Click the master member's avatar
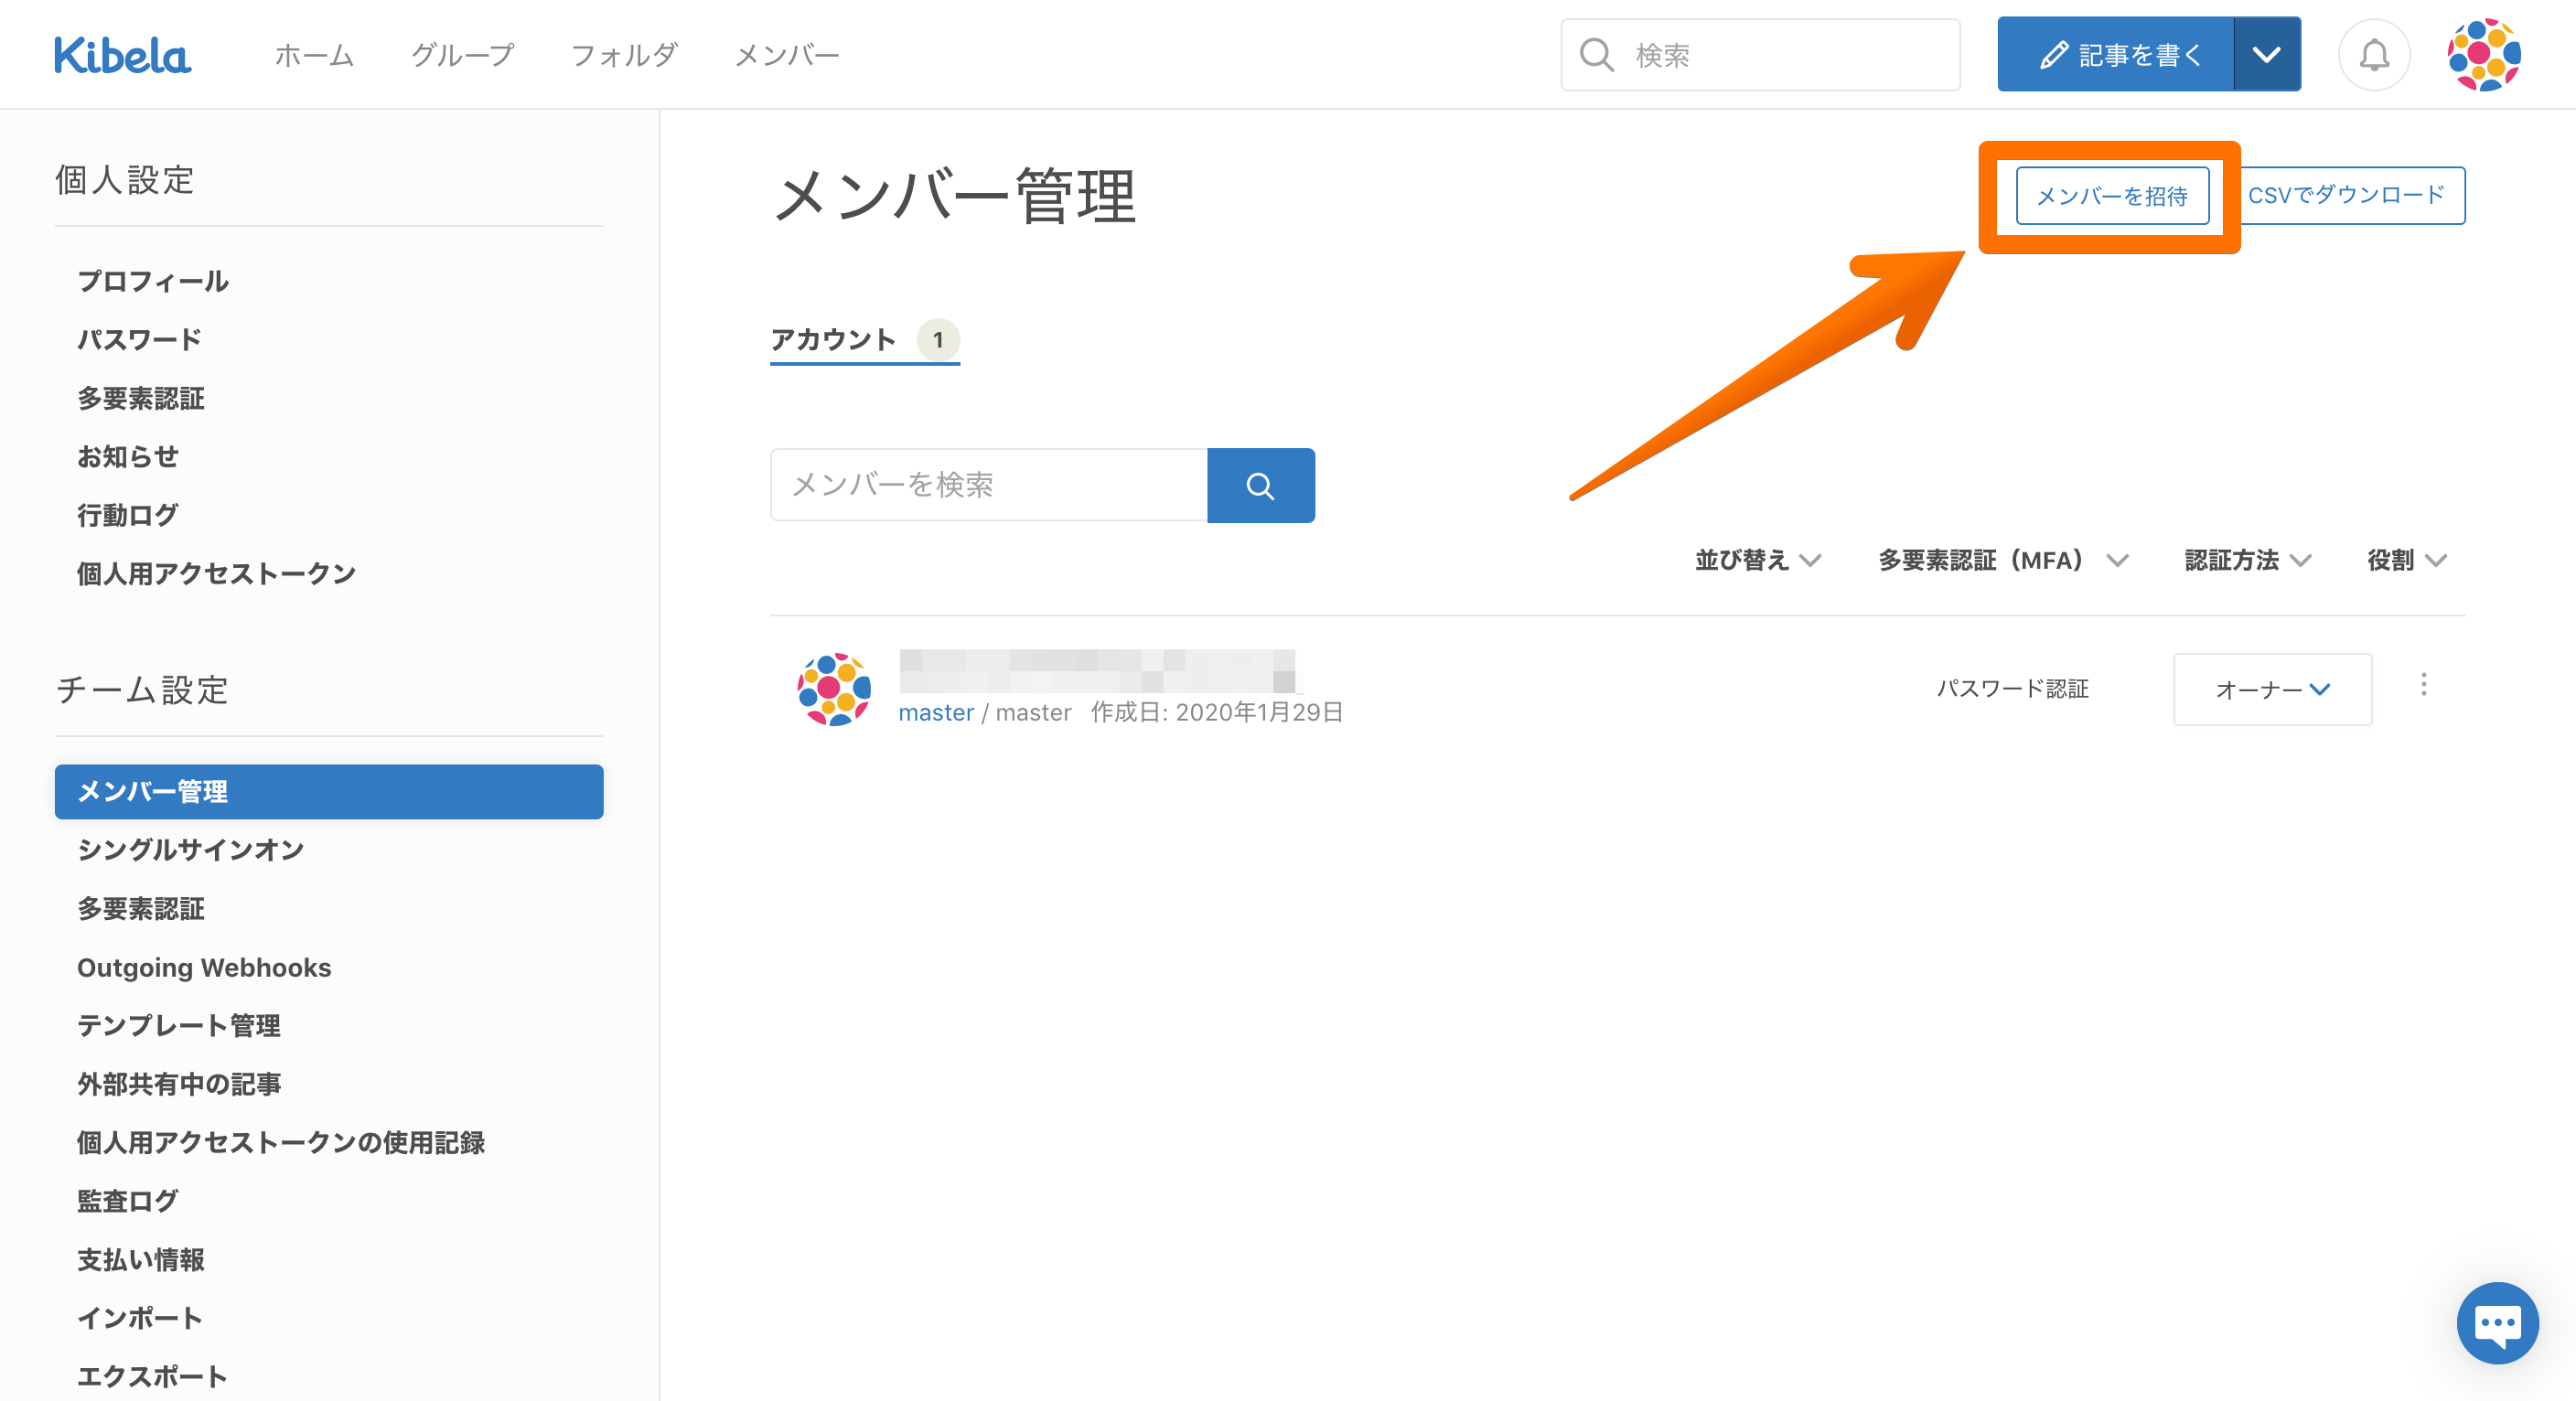 [833, 689]
